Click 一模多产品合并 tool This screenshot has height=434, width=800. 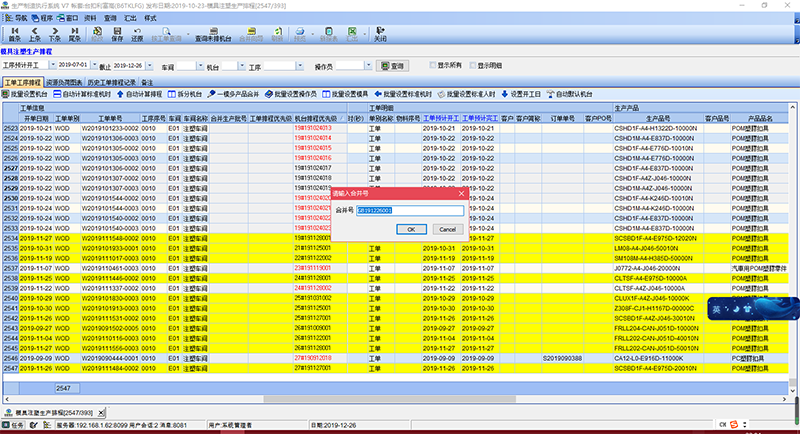pos(234,94)
